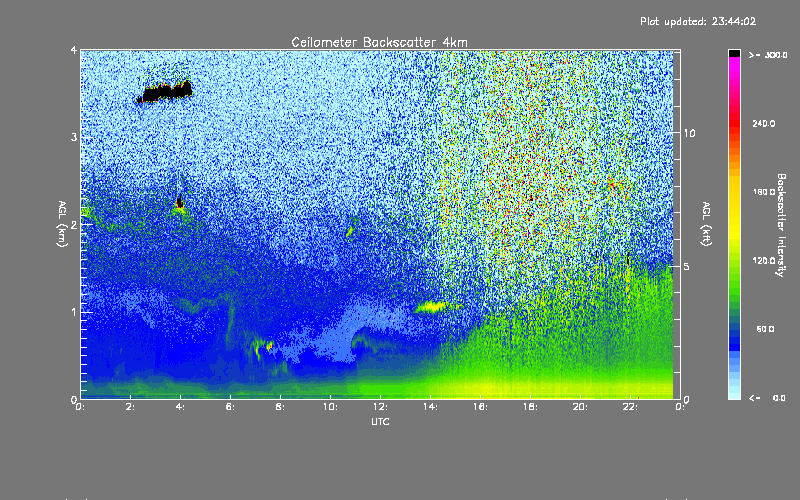This screenshot has width=800, height=500.
Task: Click the '120.0' colorbar value
Action: click(764, 261)
